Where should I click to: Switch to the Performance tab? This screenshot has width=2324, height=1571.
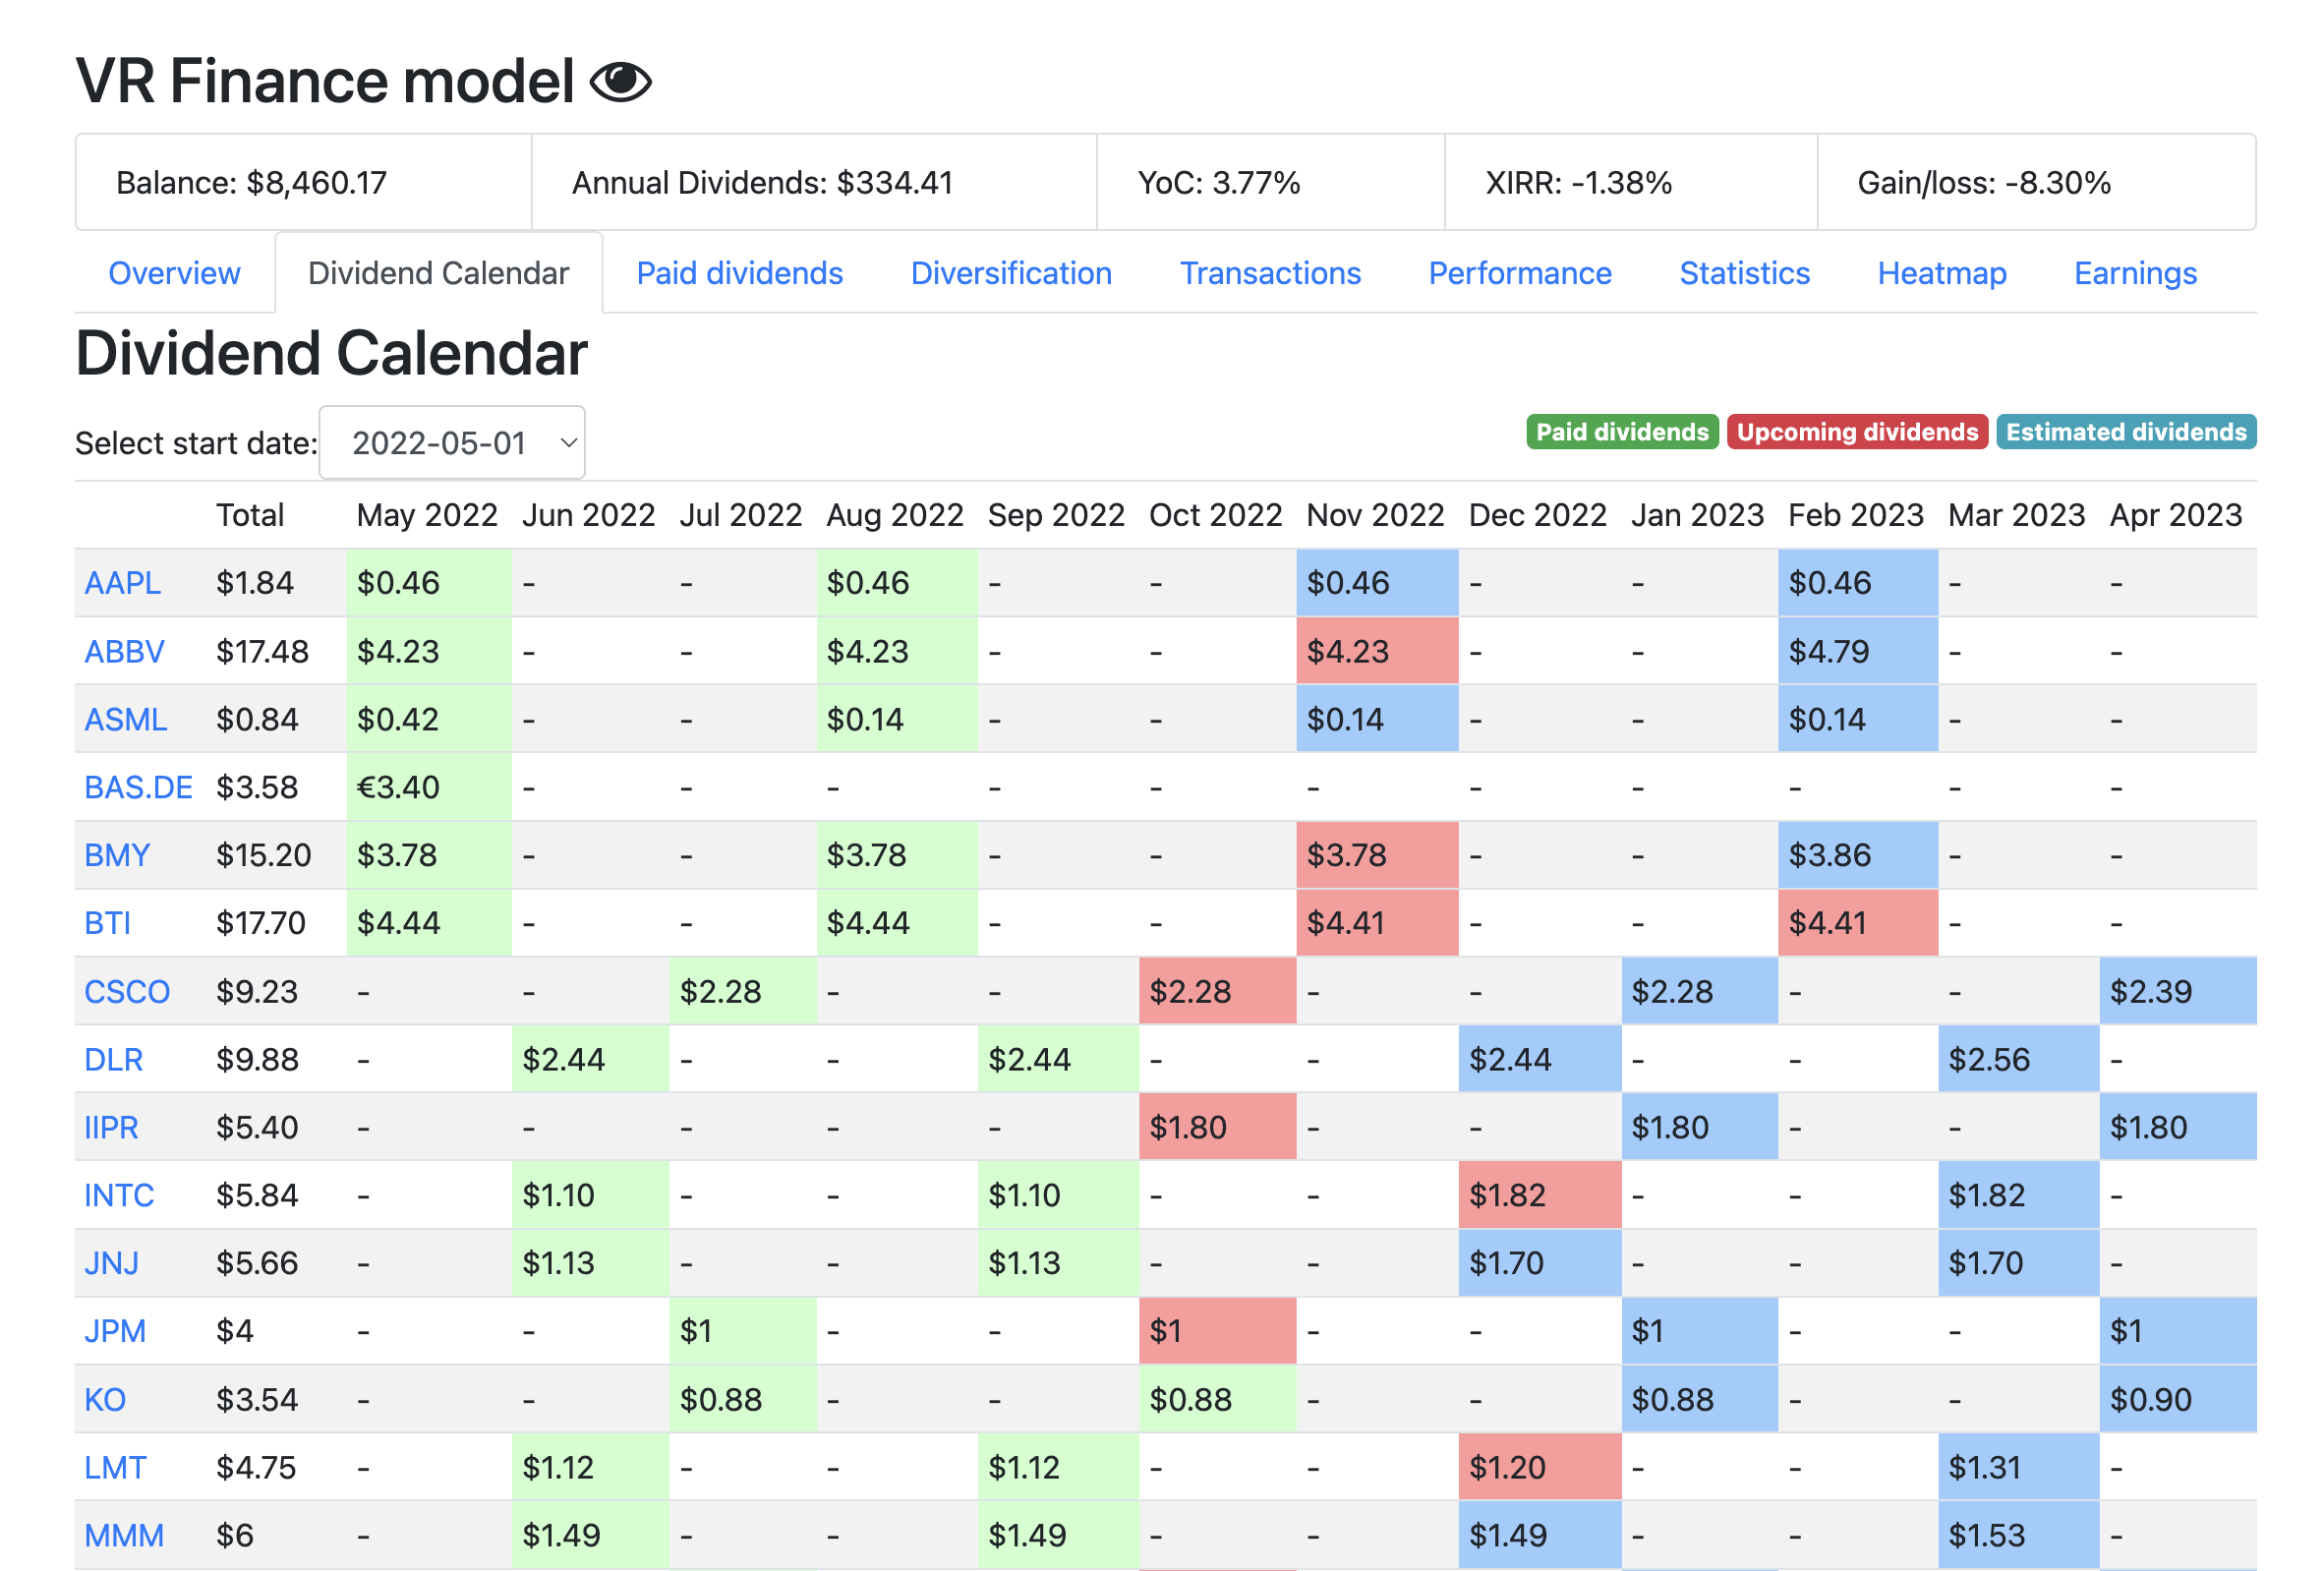(1519, 273)
